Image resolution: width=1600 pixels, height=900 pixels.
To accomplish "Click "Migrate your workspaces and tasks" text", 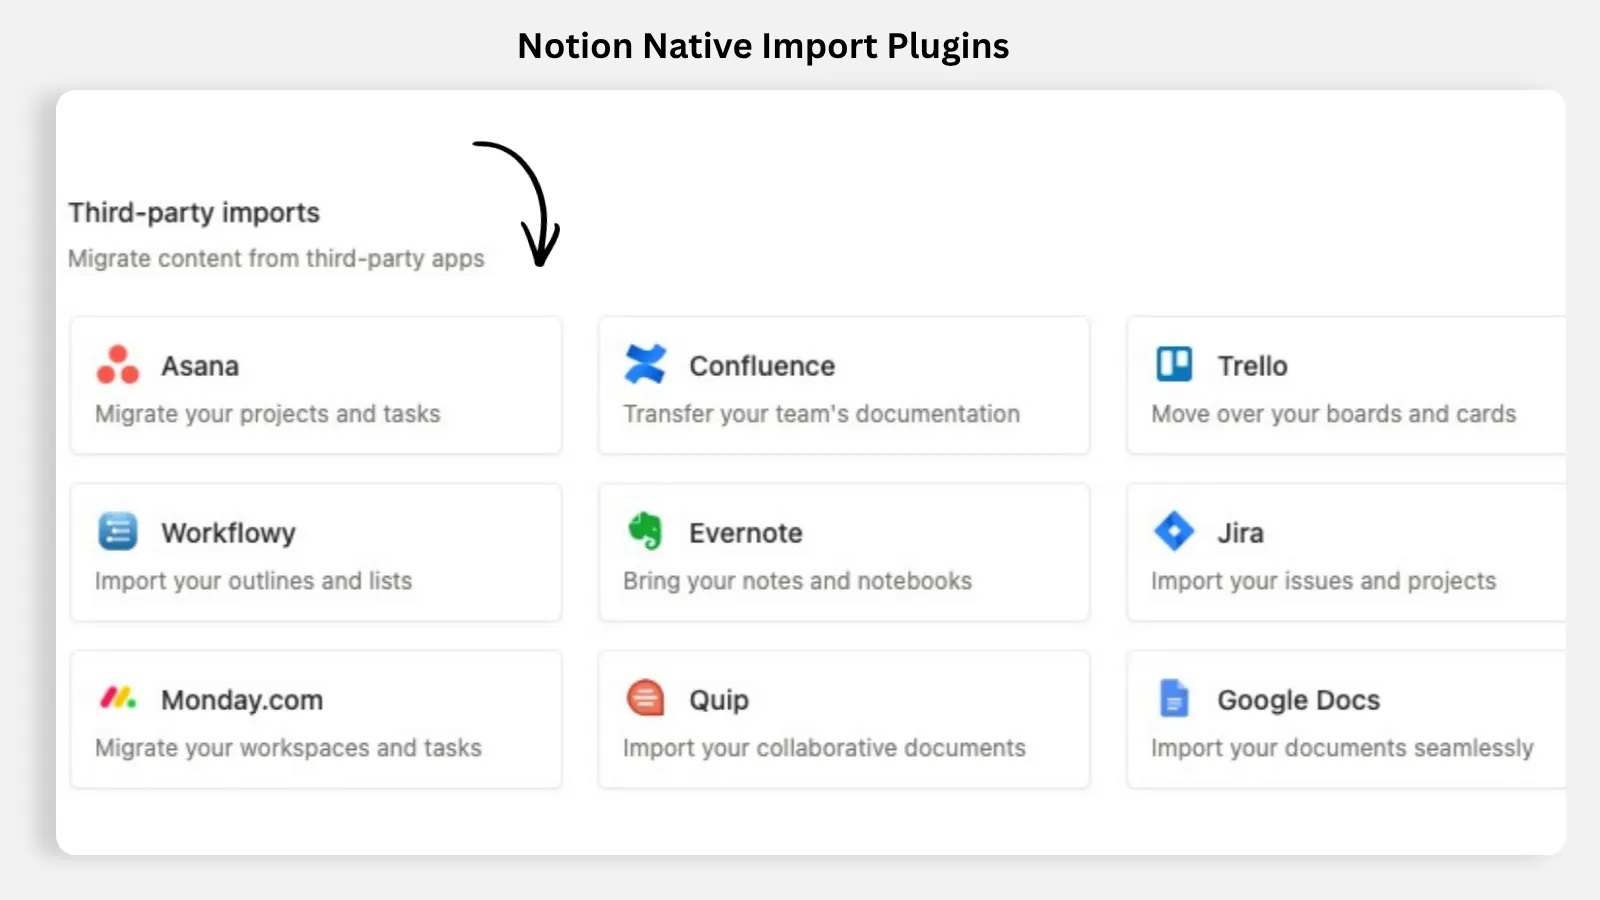I will point(289,748).
